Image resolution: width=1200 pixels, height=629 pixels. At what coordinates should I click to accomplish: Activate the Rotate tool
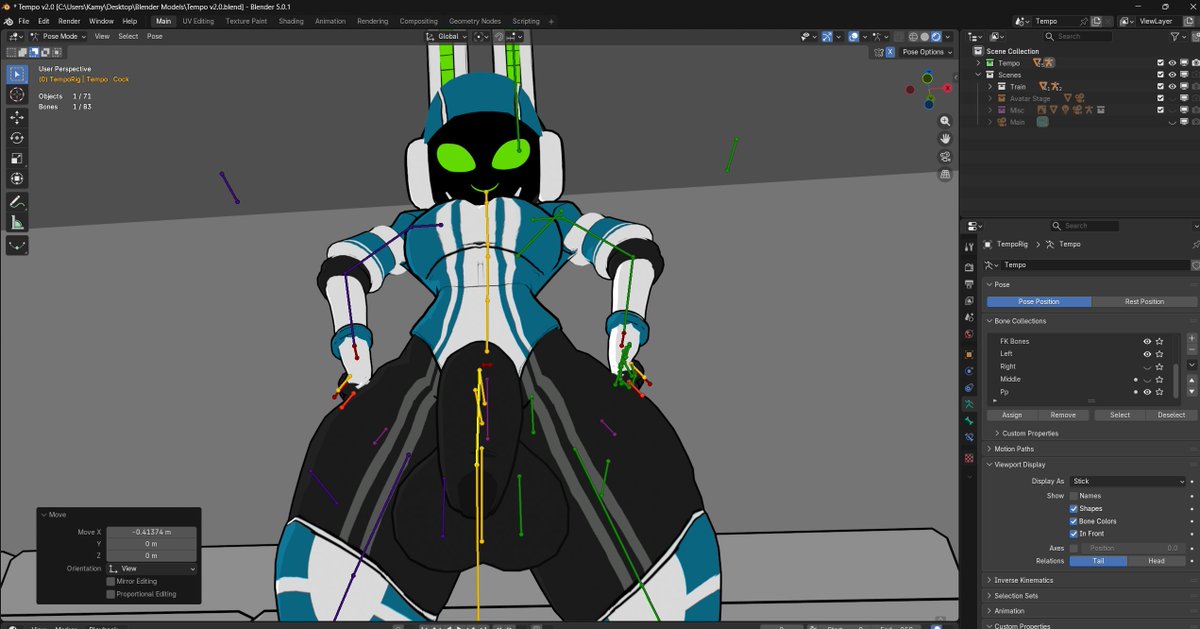(17, 137)
